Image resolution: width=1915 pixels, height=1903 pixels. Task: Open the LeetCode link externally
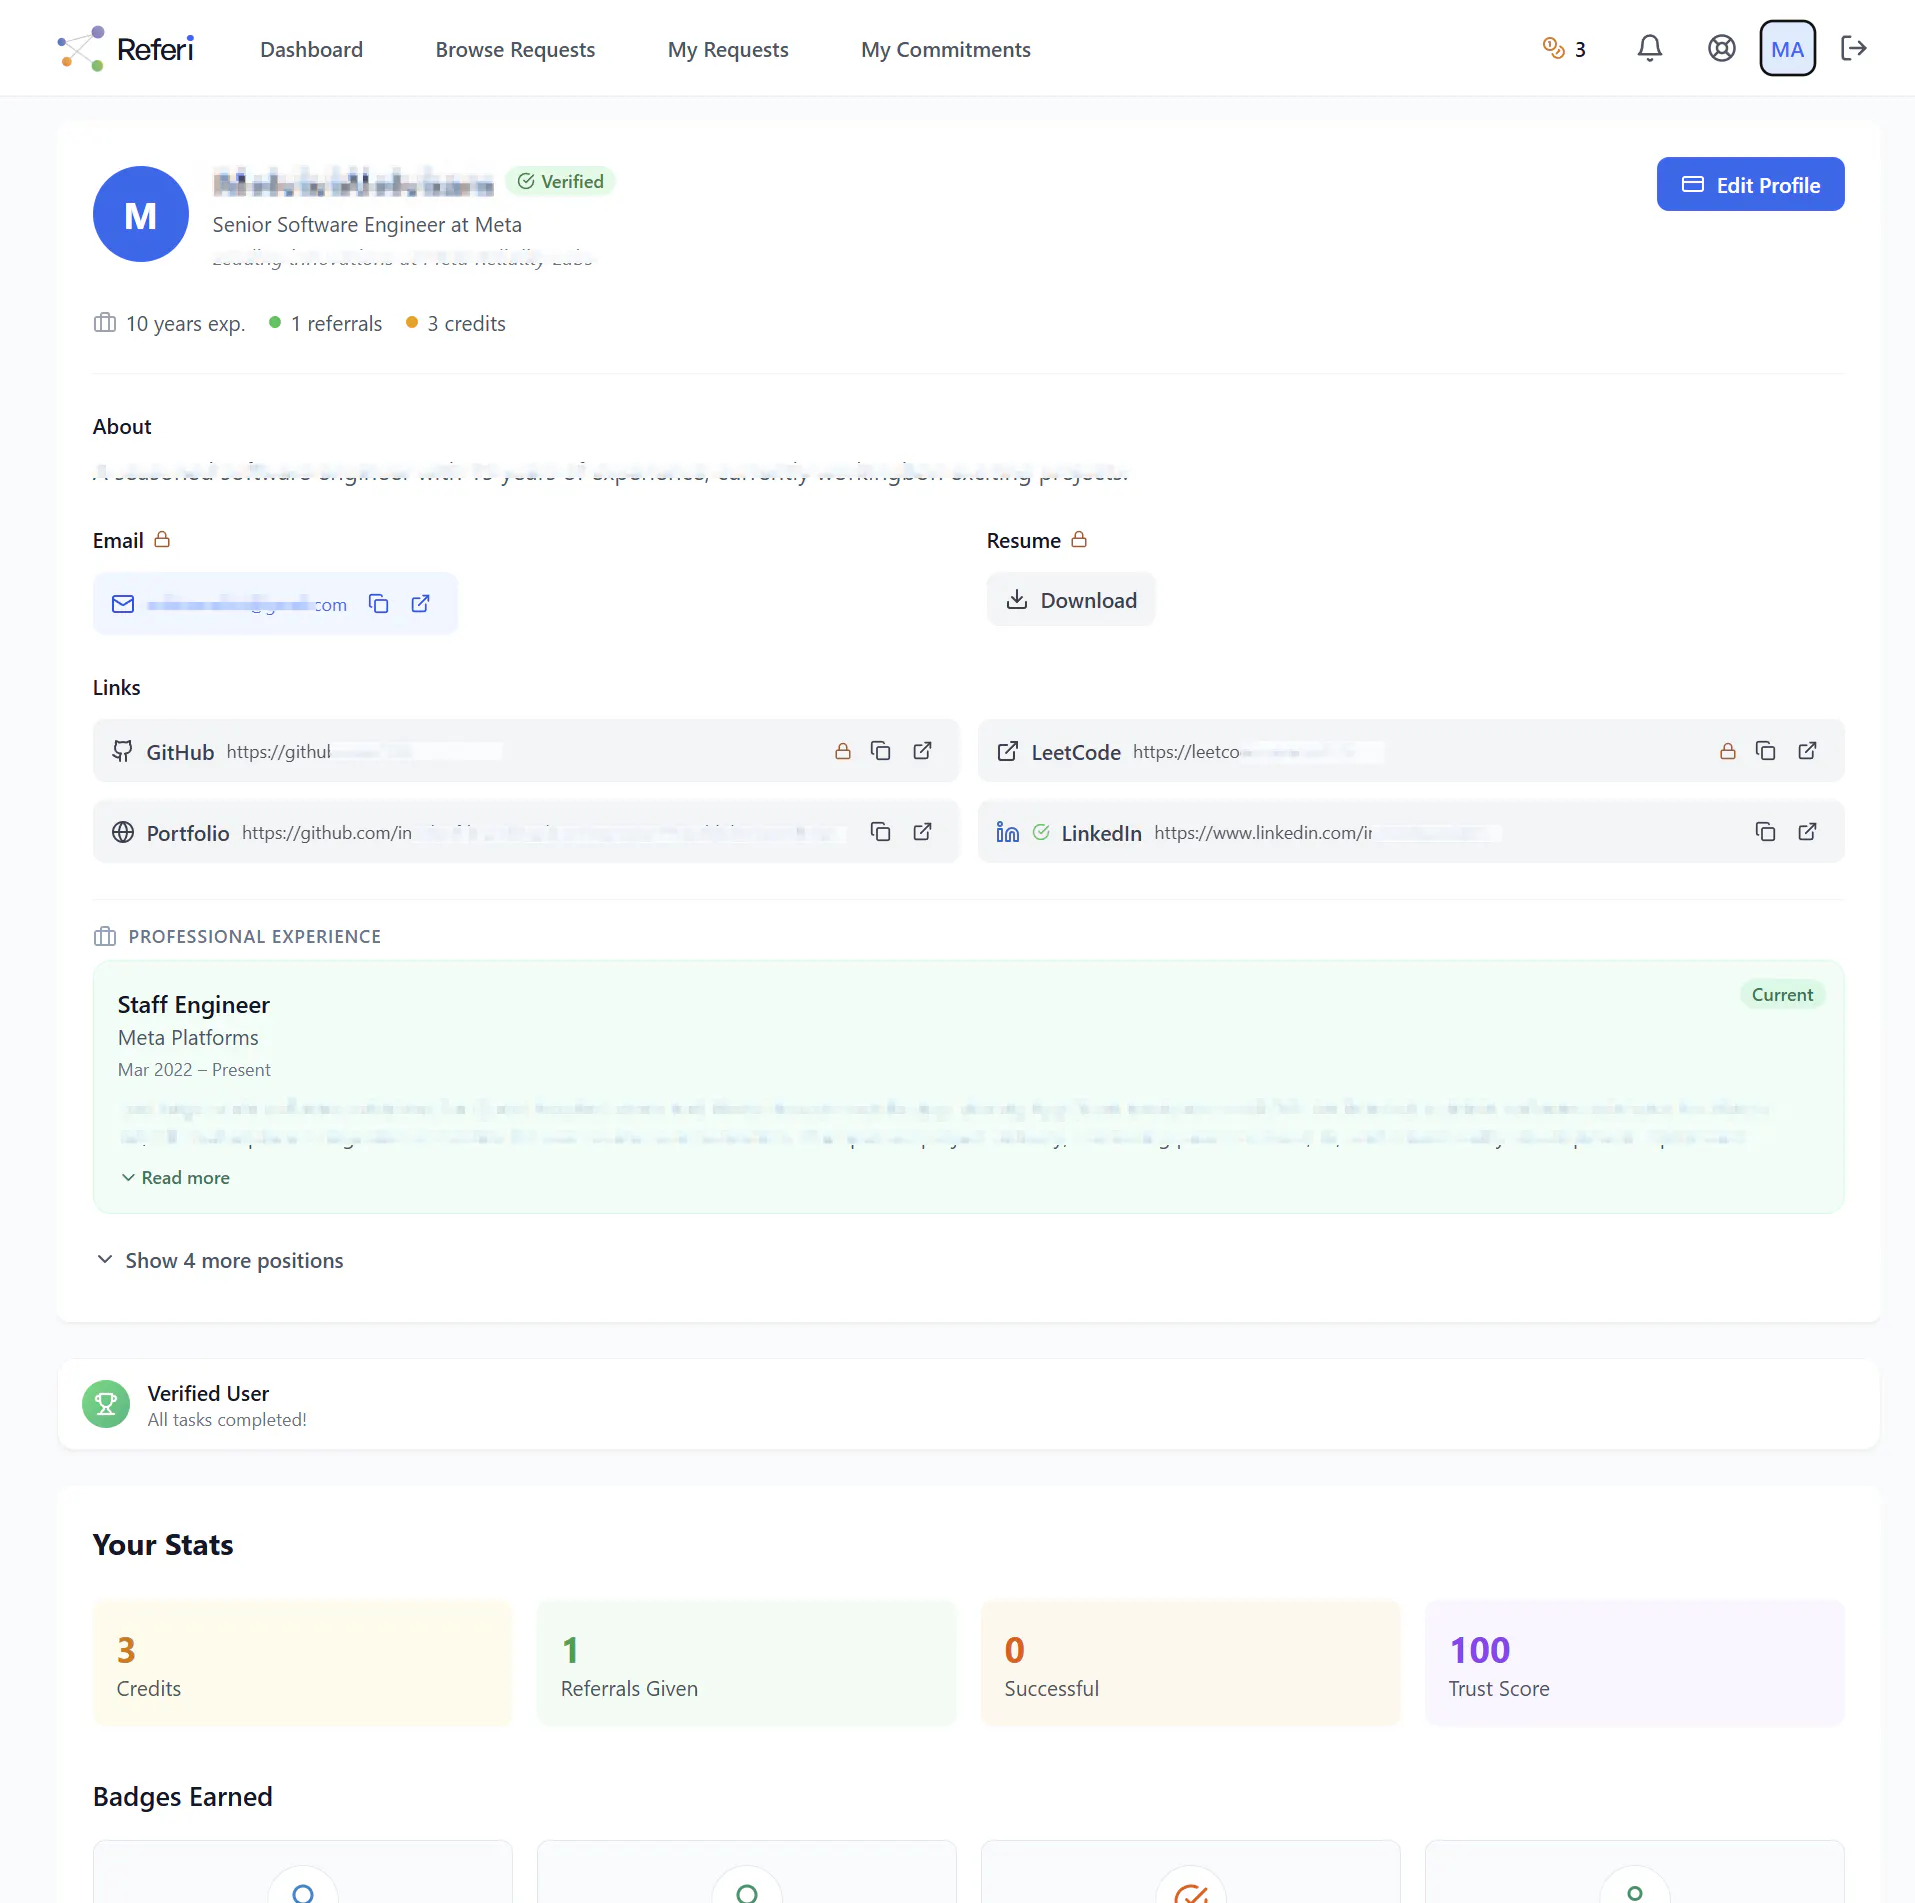[x=1807, y=751]
